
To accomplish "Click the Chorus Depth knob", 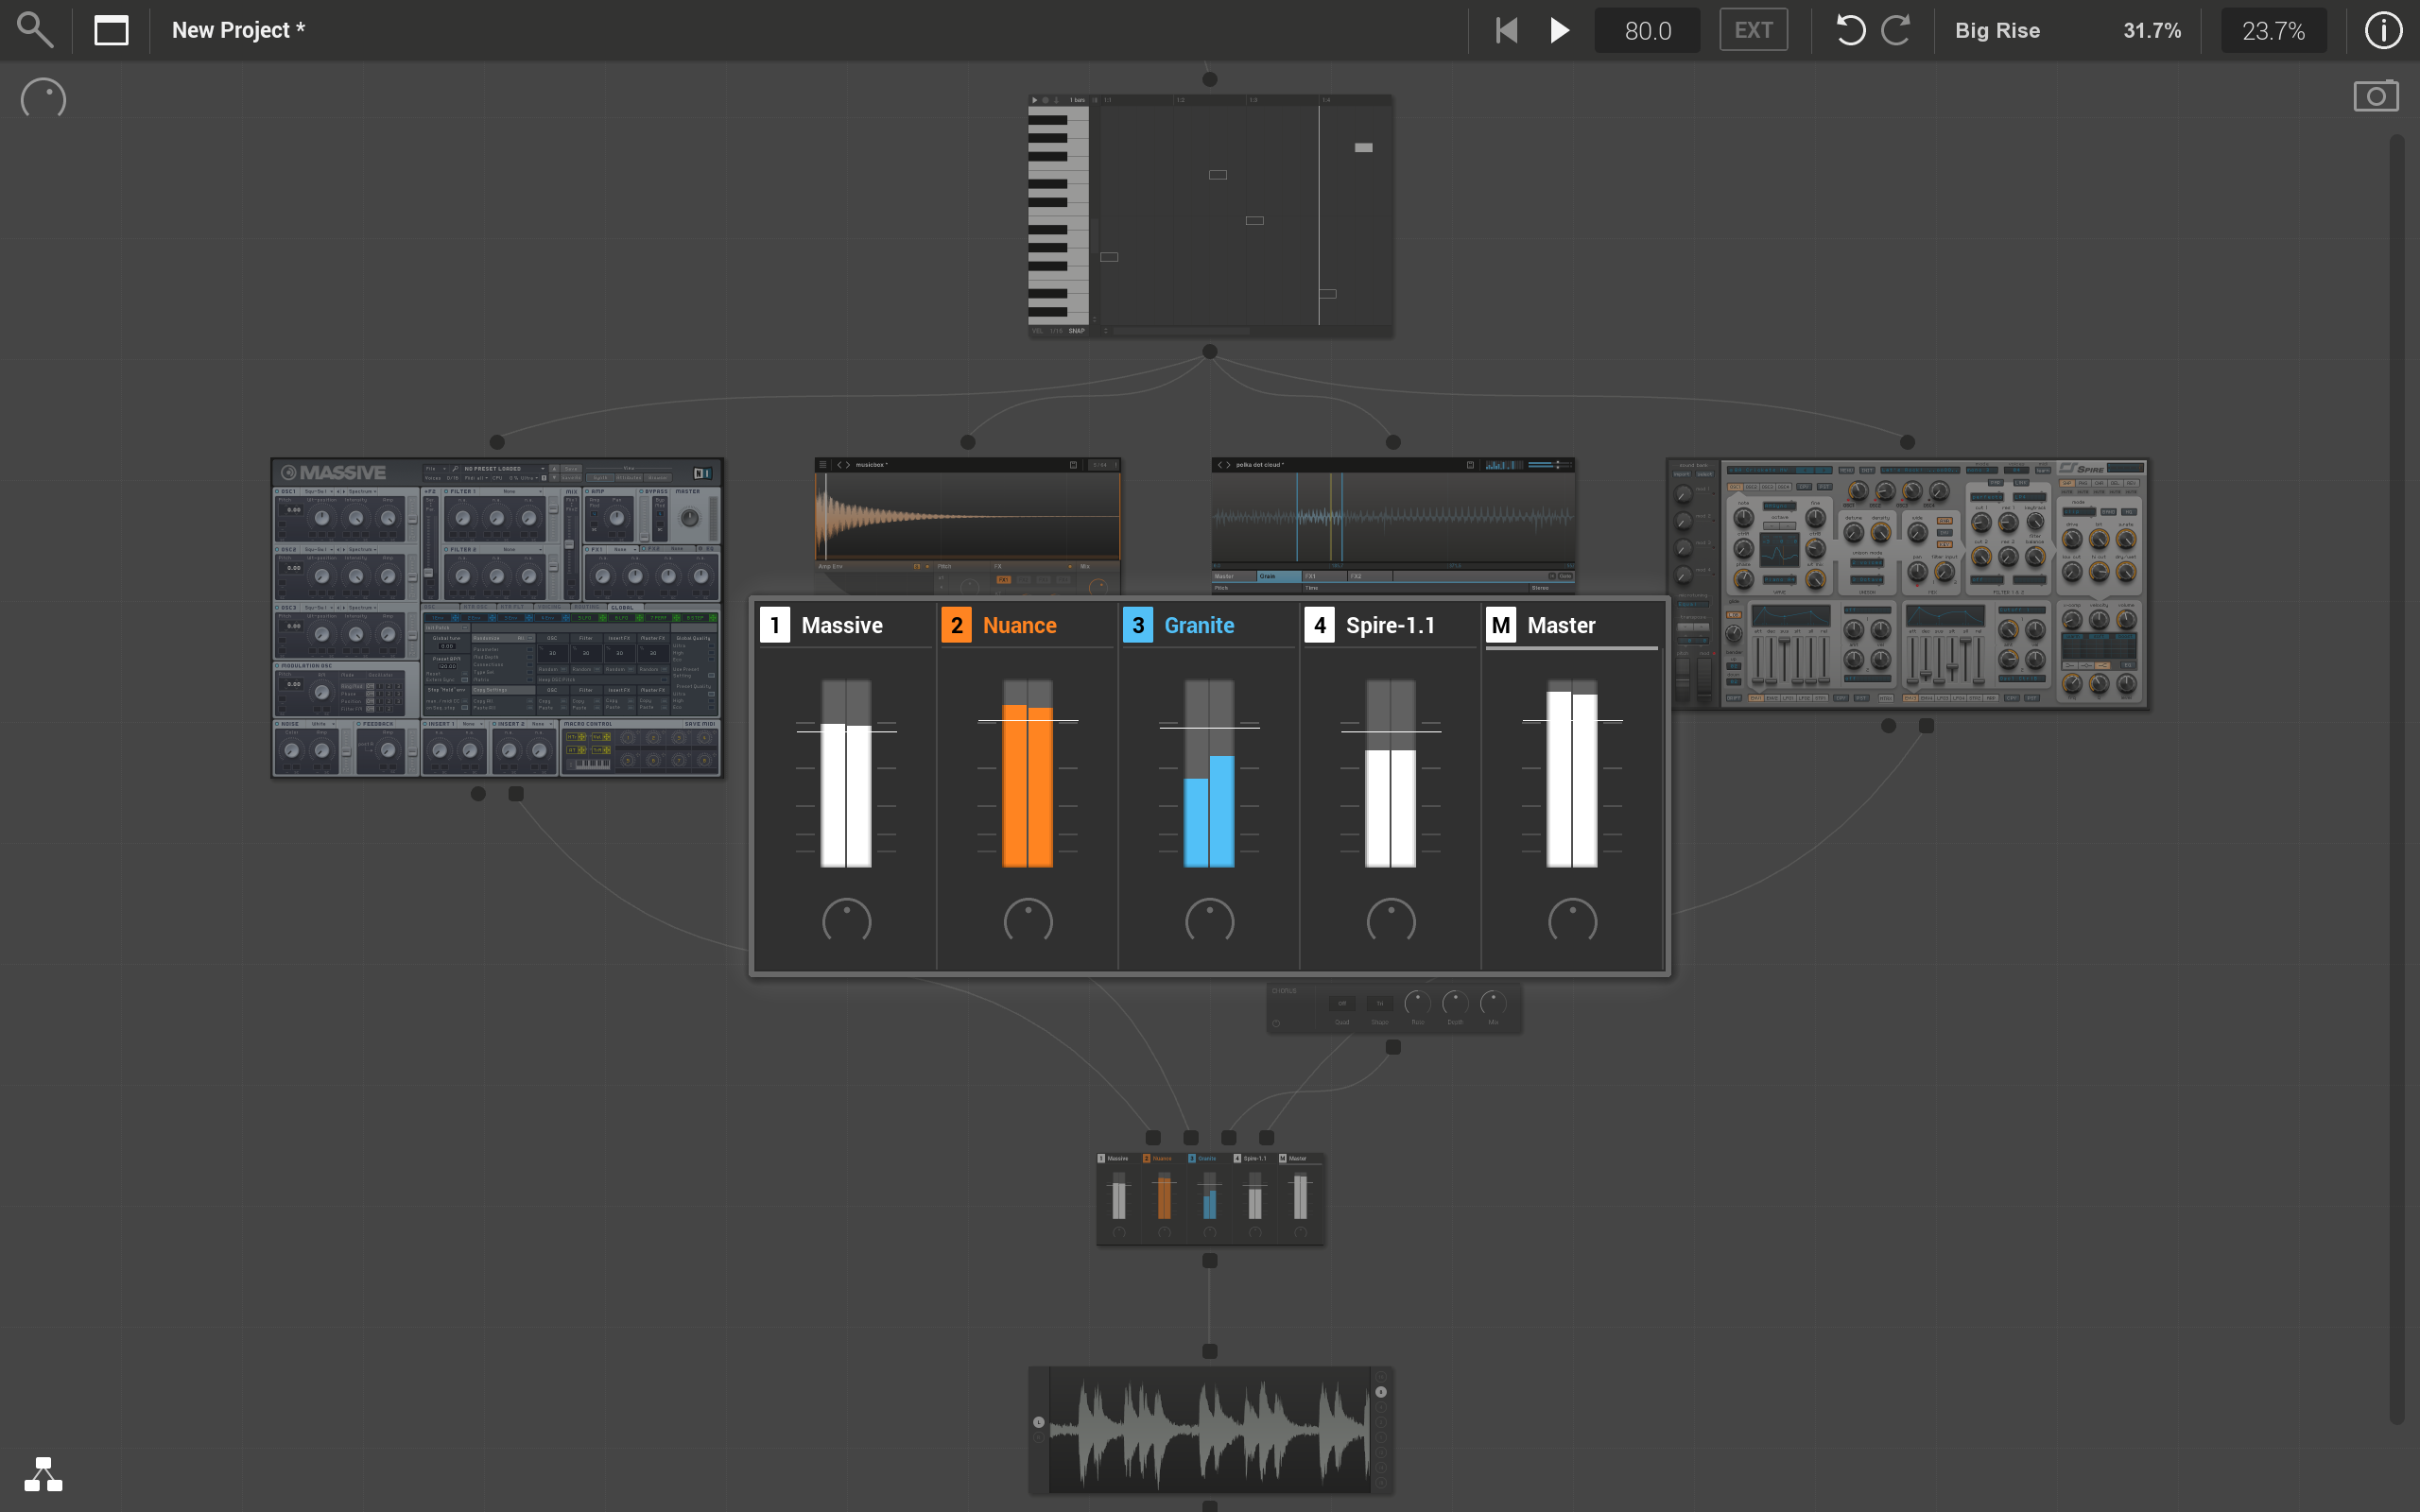I will (x=1456, y=1003).
